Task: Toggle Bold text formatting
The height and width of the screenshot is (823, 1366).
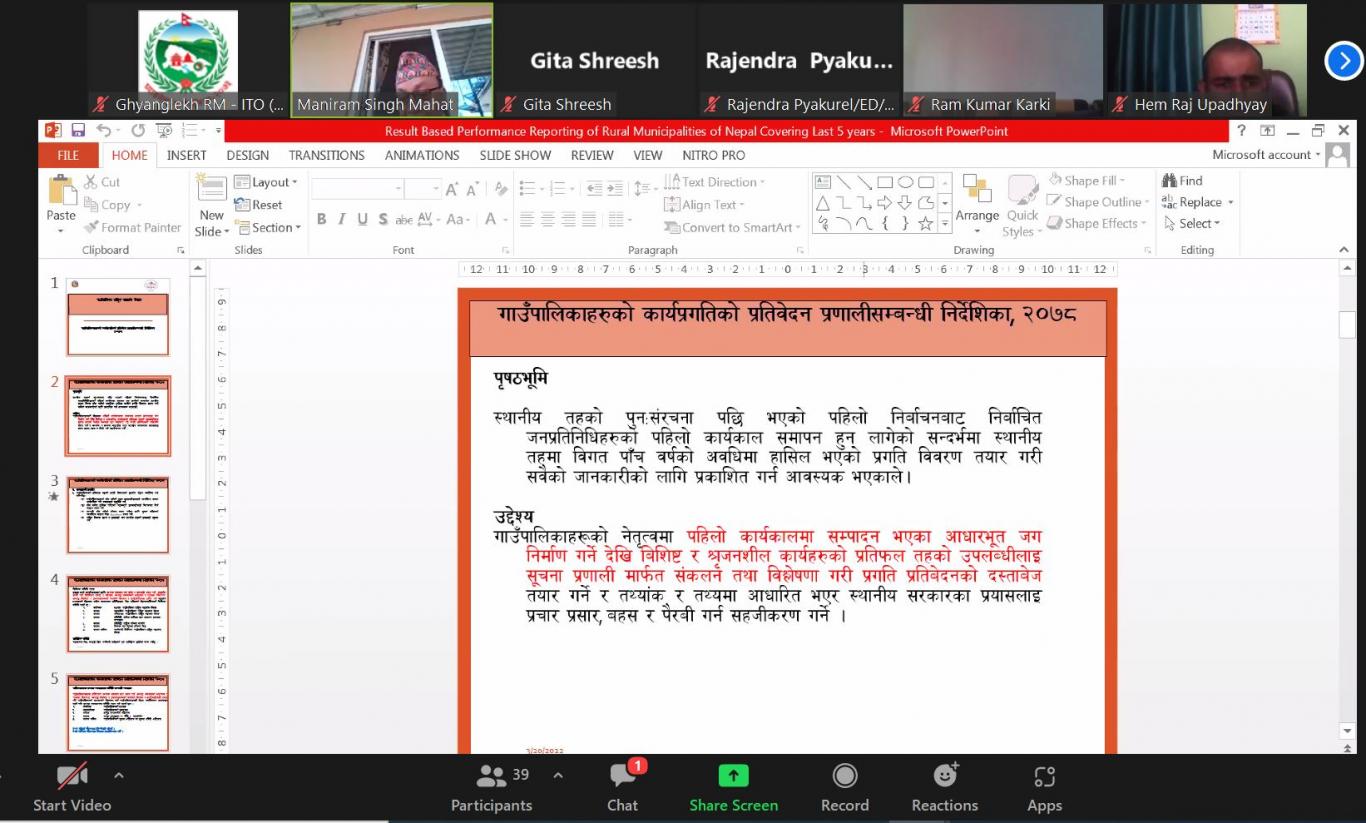Action: pos(321,220)
